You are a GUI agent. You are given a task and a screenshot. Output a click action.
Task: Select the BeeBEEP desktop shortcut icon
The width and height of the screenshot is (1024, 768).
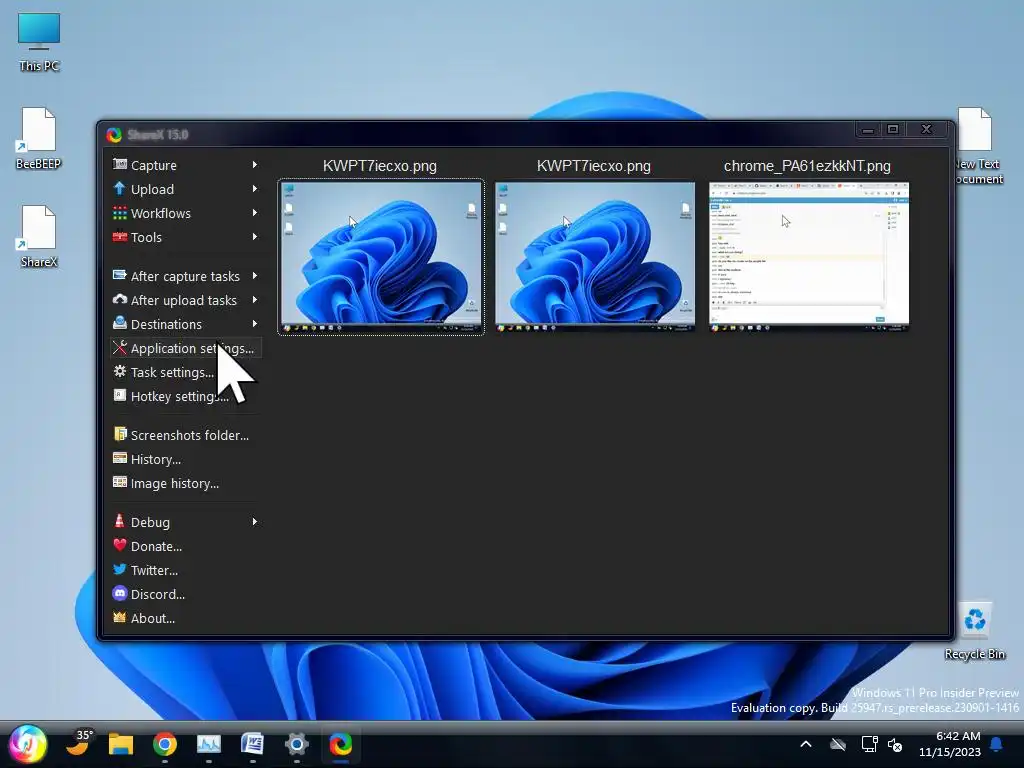click(39, 138)
